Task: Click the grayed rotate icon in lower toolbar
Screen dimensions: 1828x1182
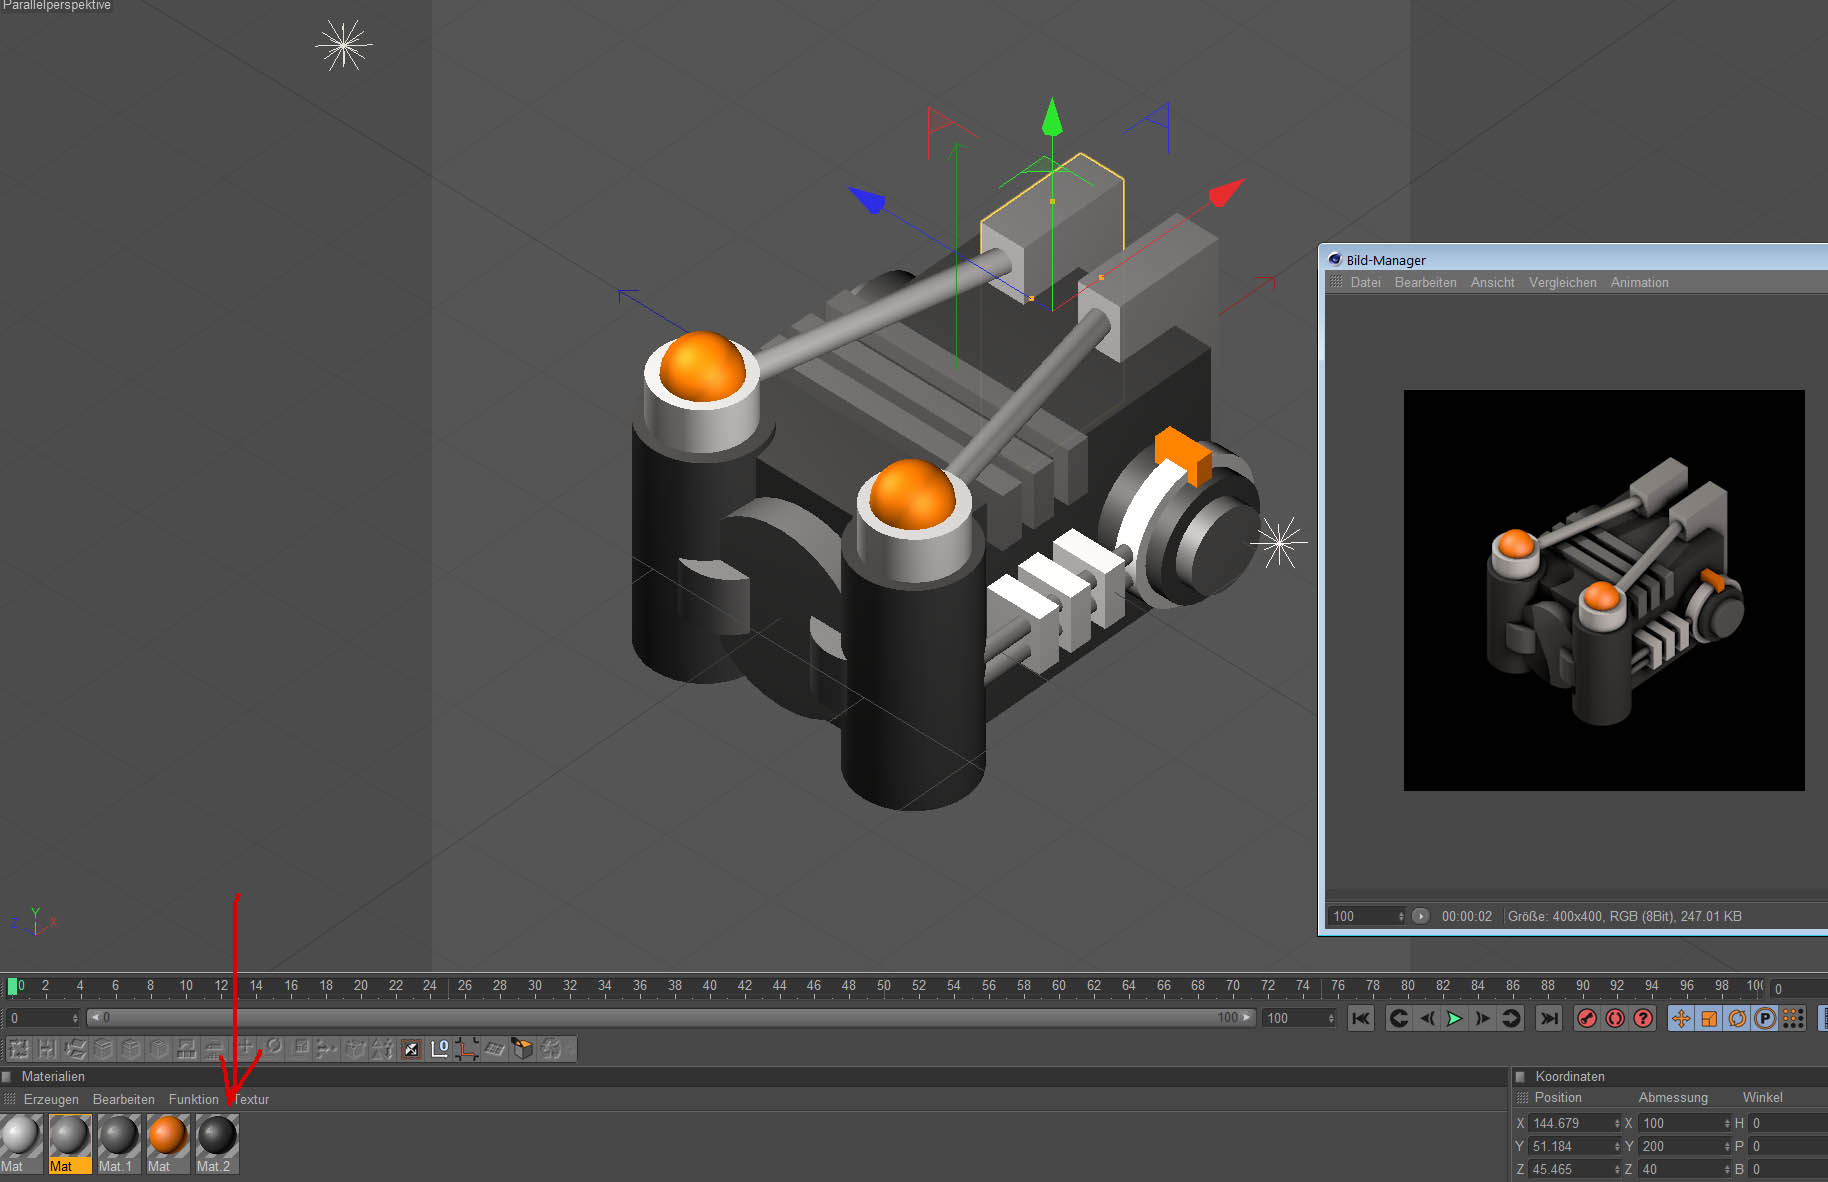Action: pos(273,1048)
